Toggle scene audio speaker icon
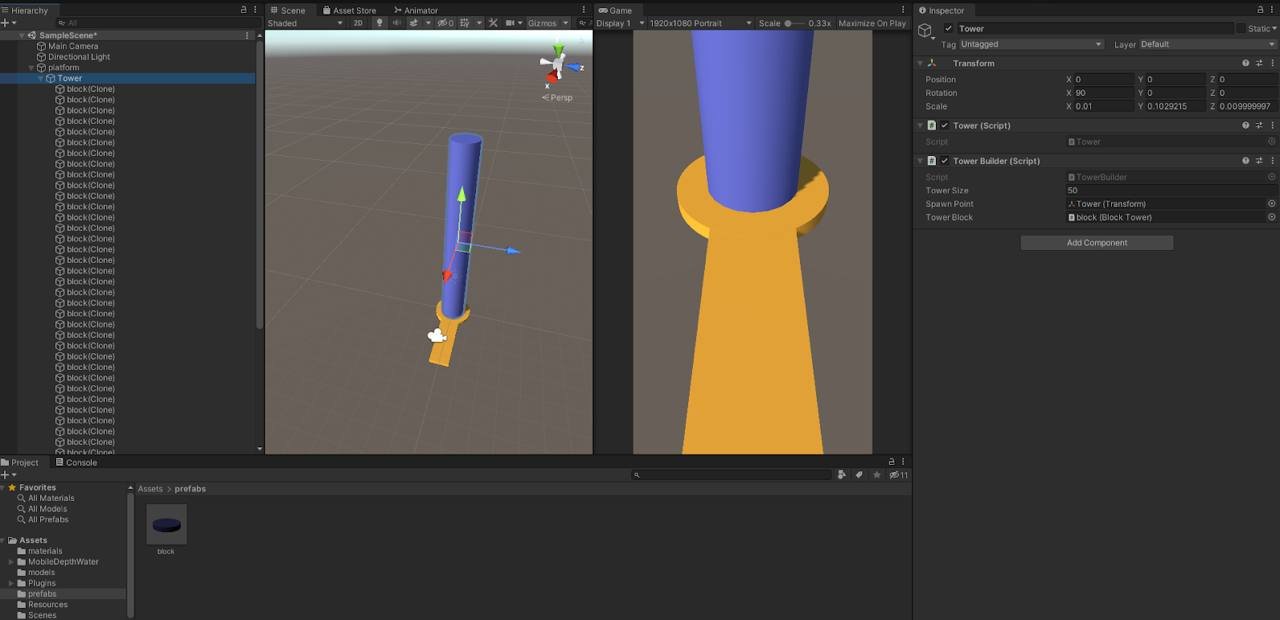Image resolution: width=1280 pixels, height=620 pixels. coord(397,23)
